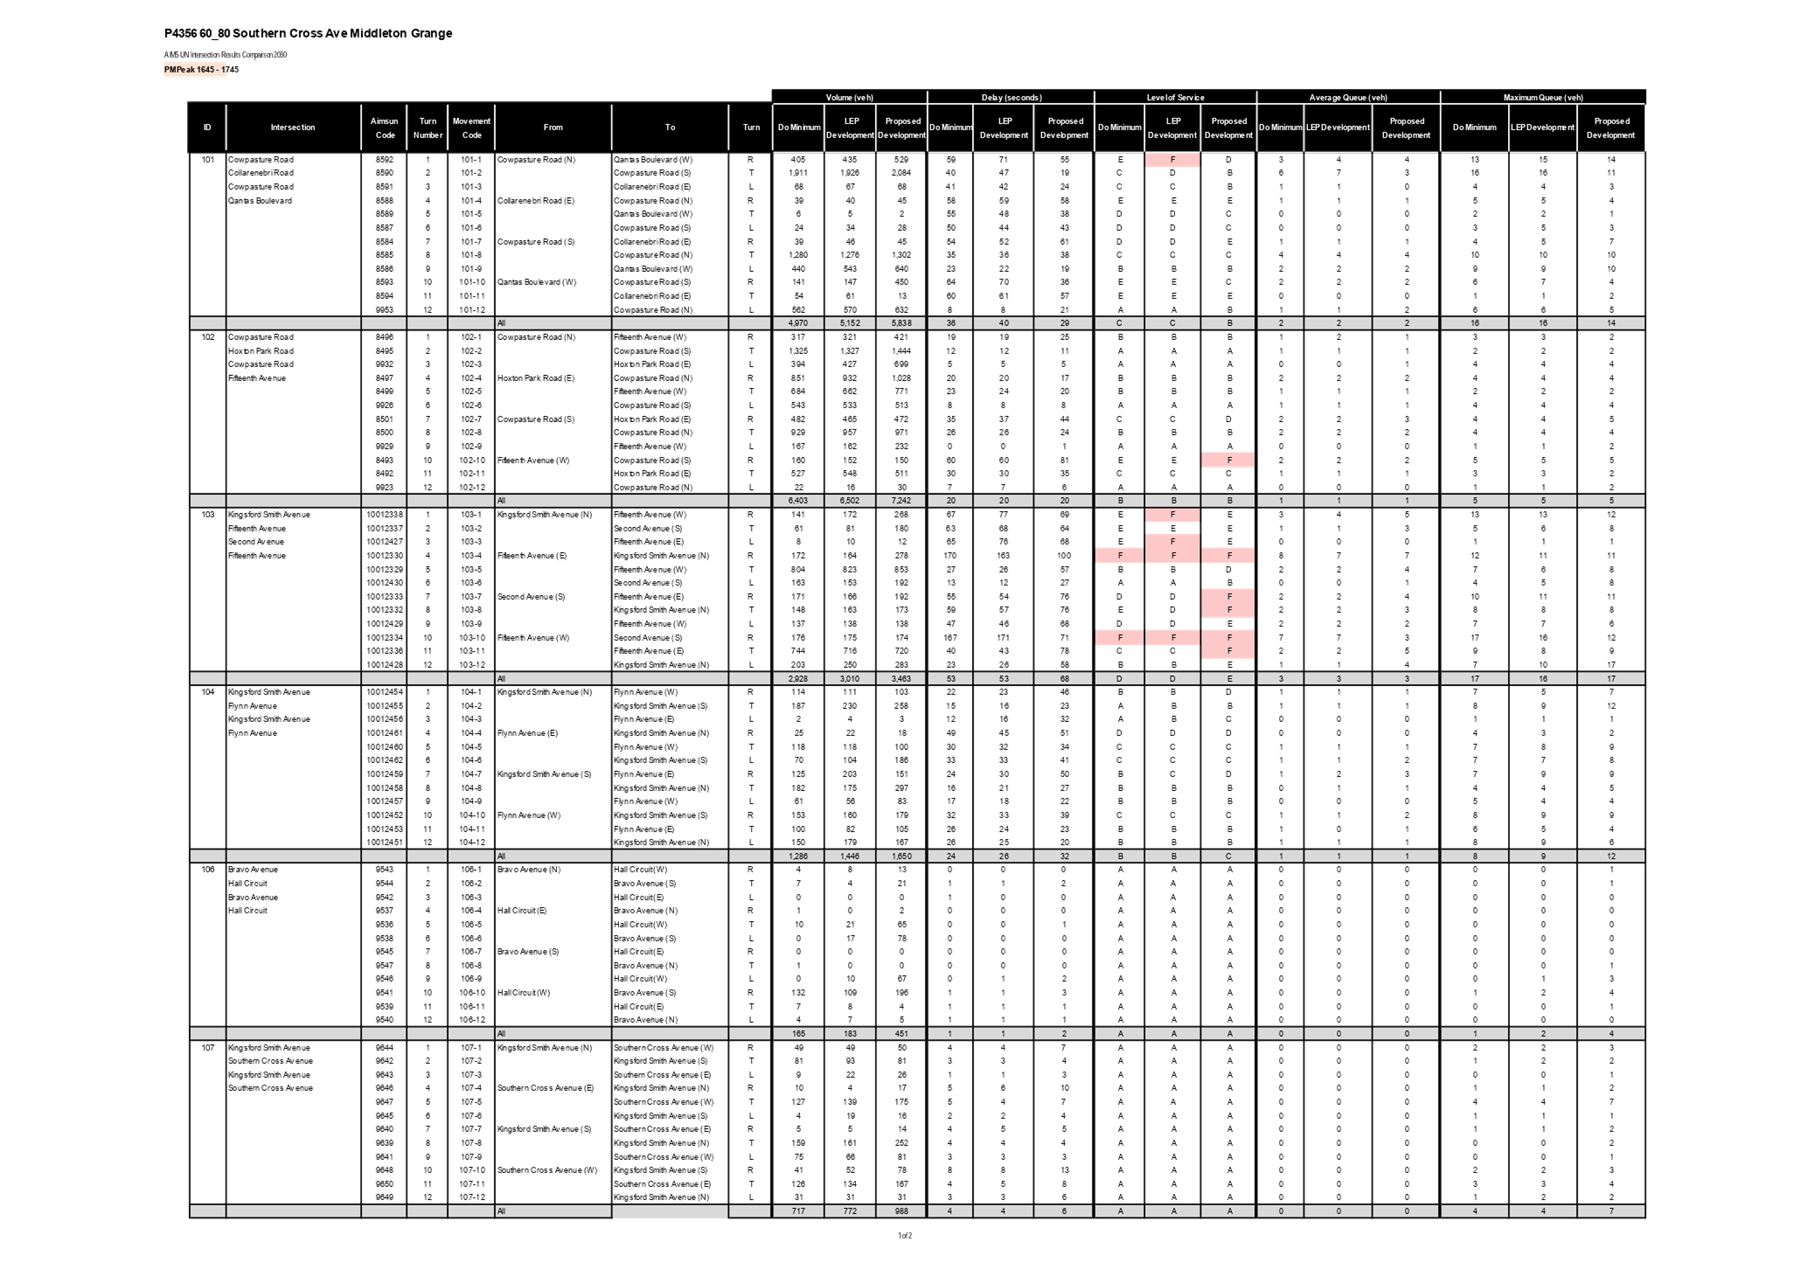Select Aimsun code '10012454'
Viewport: 1808px width, 1278px height.
click(384, 692)
